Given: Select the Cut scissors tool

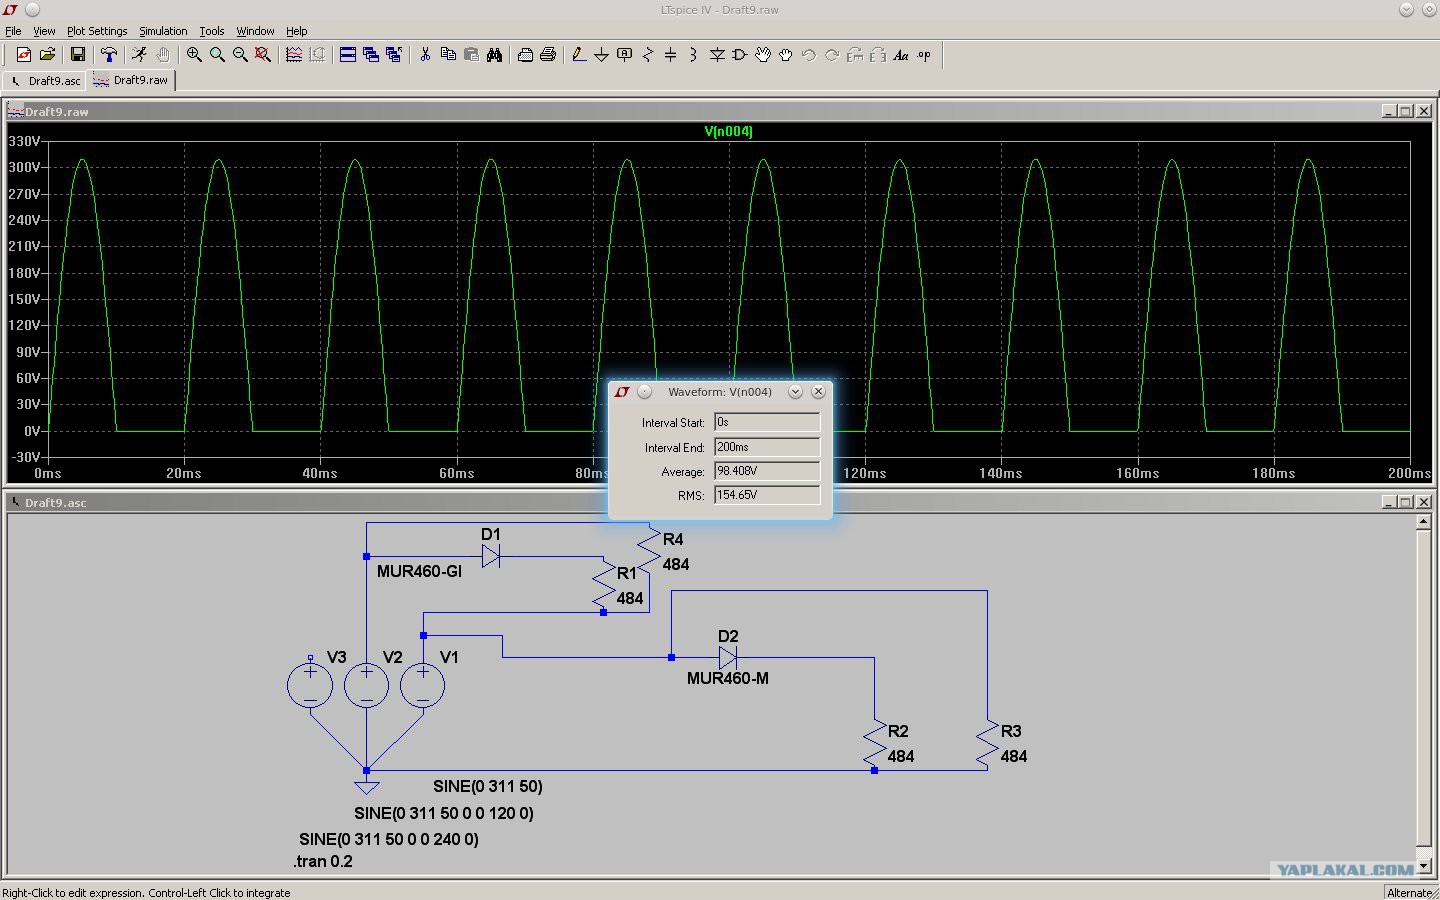Looking at the screenshot, I should coord(425,55).
